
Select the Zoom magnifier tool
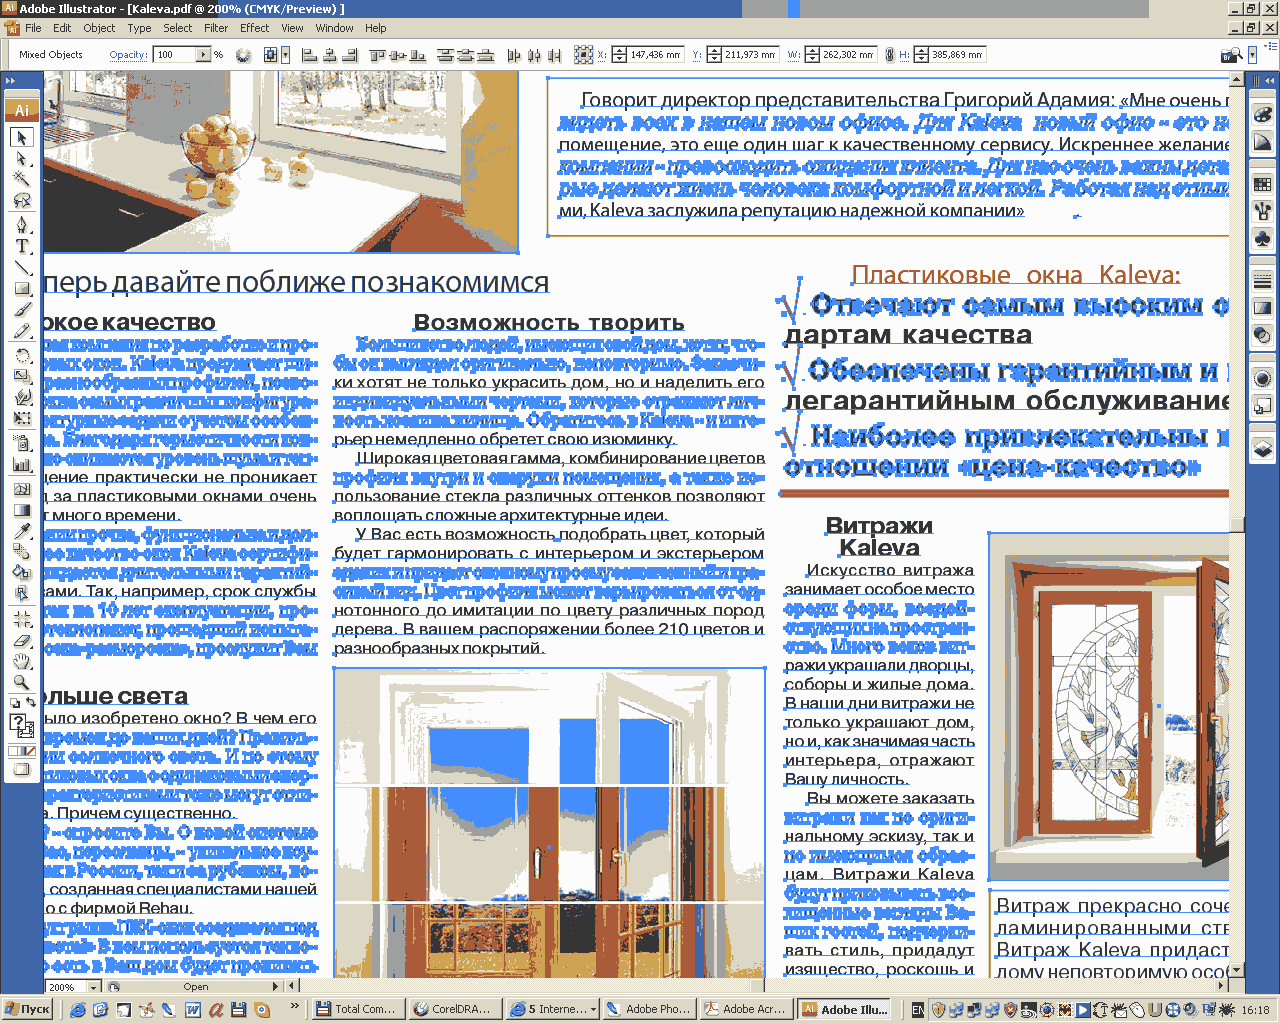(22, 683)
